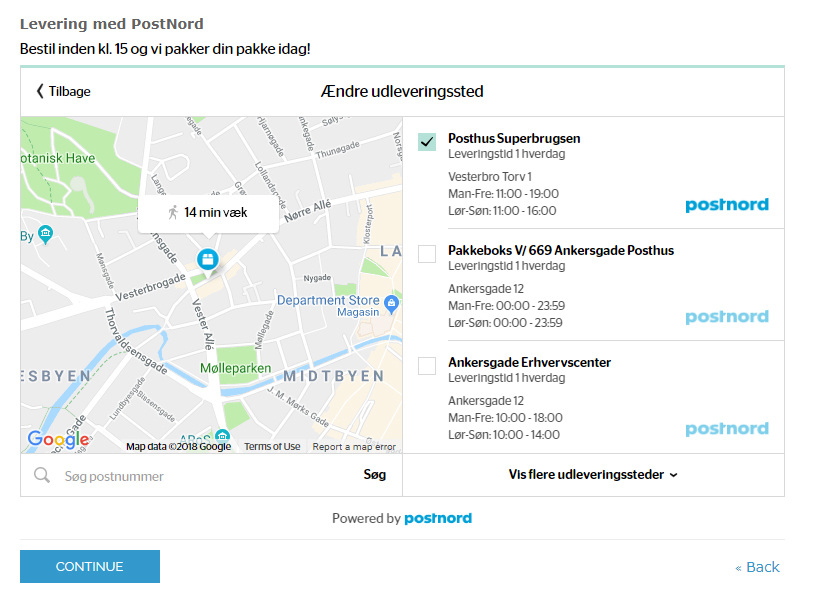Click the Vesterbrogade street label
Image resolution: width=816 pixels, height=593 pixels.
click(x=150, y=287)
